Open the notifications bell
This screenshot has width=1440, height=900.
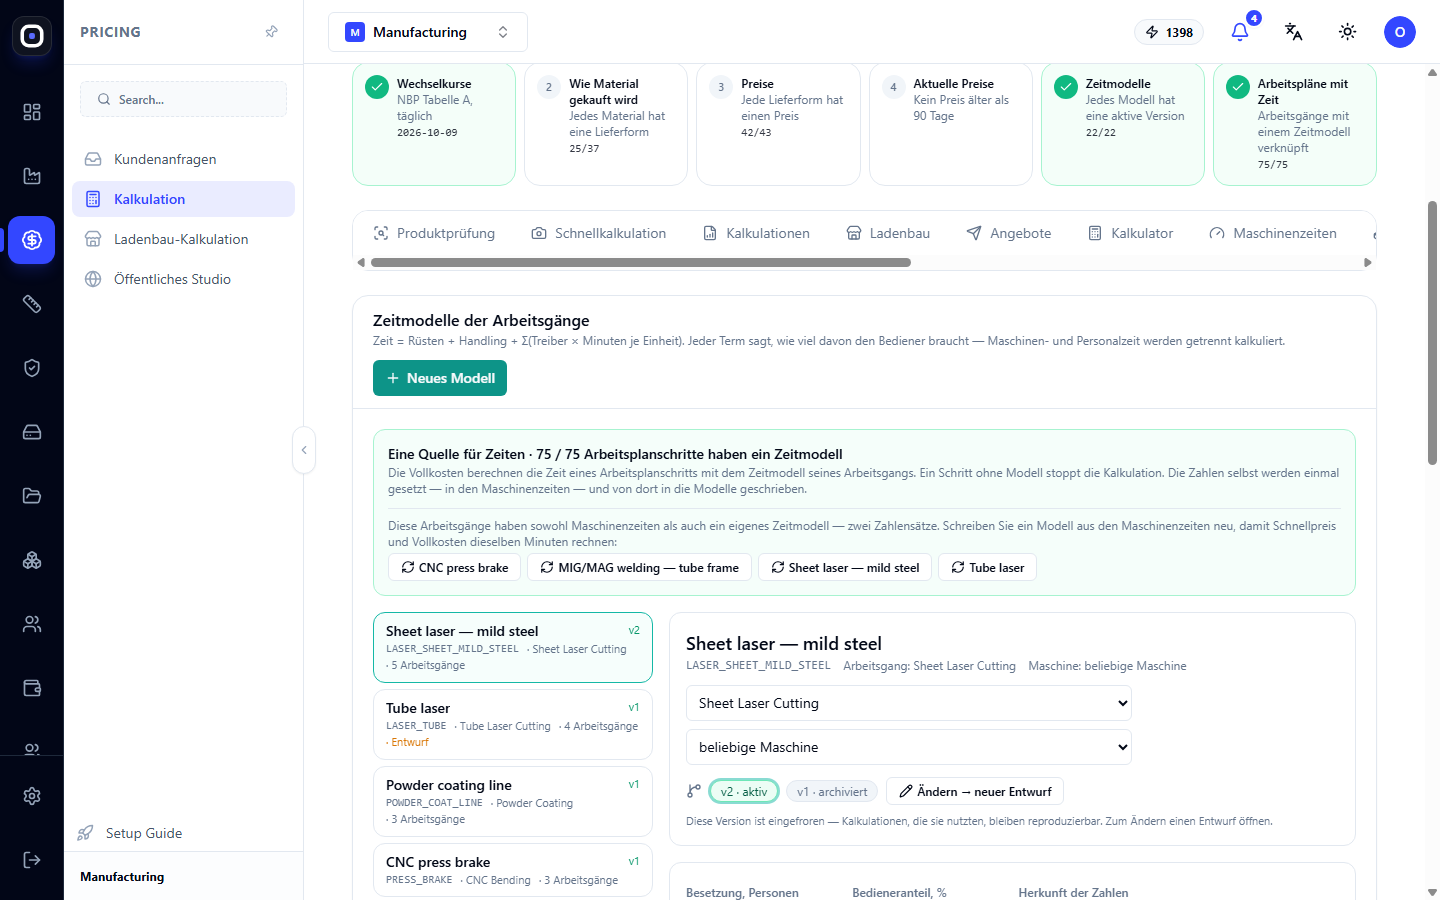[x=1240, y=32]
